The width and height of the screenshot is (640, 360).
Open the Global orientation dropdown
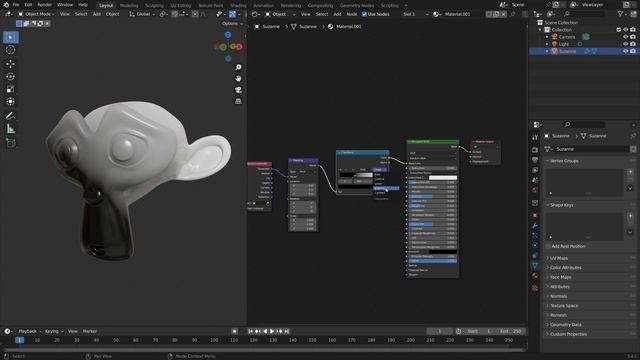point(142,14)
